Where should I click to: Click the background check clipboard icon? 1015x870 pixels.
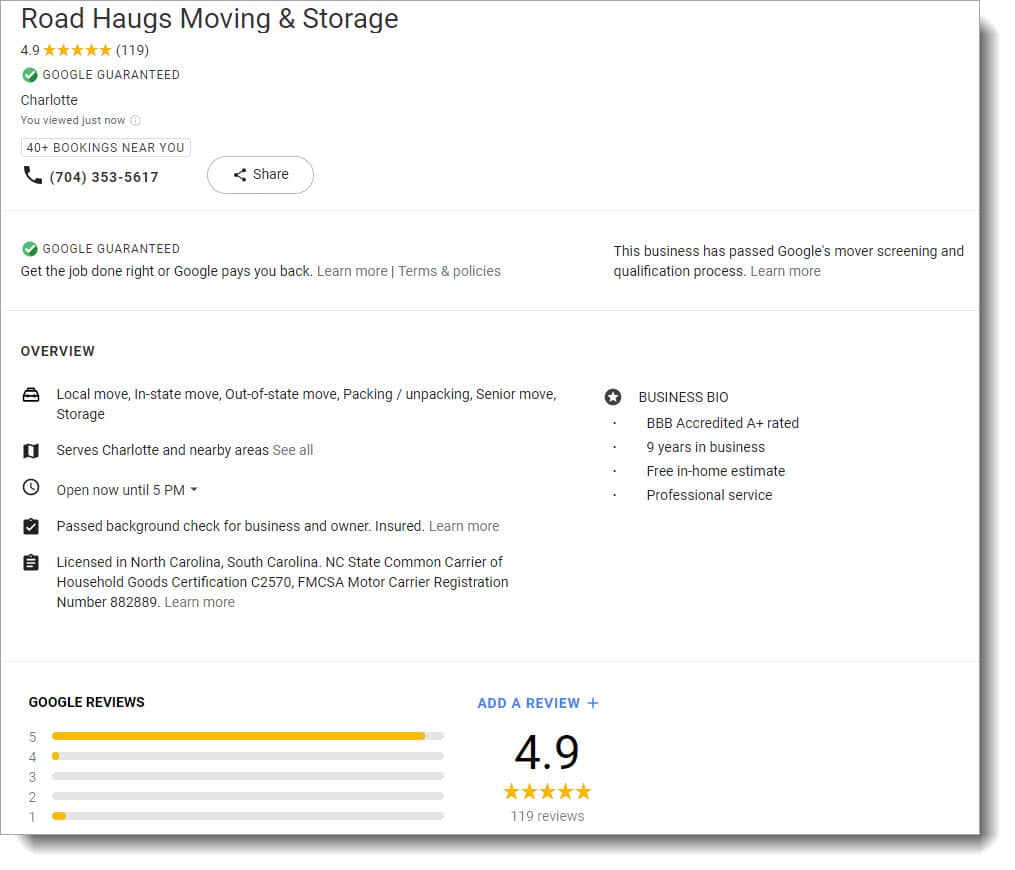click(31, 526)
